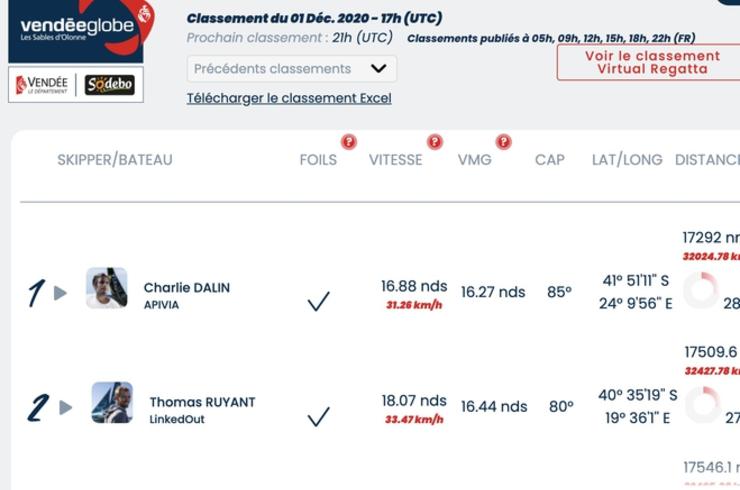Image resolution: width=740 pixels, height=490 pixels.
Task: Click Télécharger le classement Excel link
Action: pyautogui.click(x=289, y=98)
